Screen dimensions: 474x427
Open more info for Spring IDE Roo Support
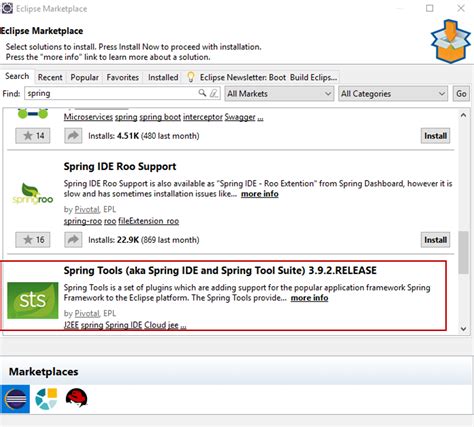[x=260, y=194]
